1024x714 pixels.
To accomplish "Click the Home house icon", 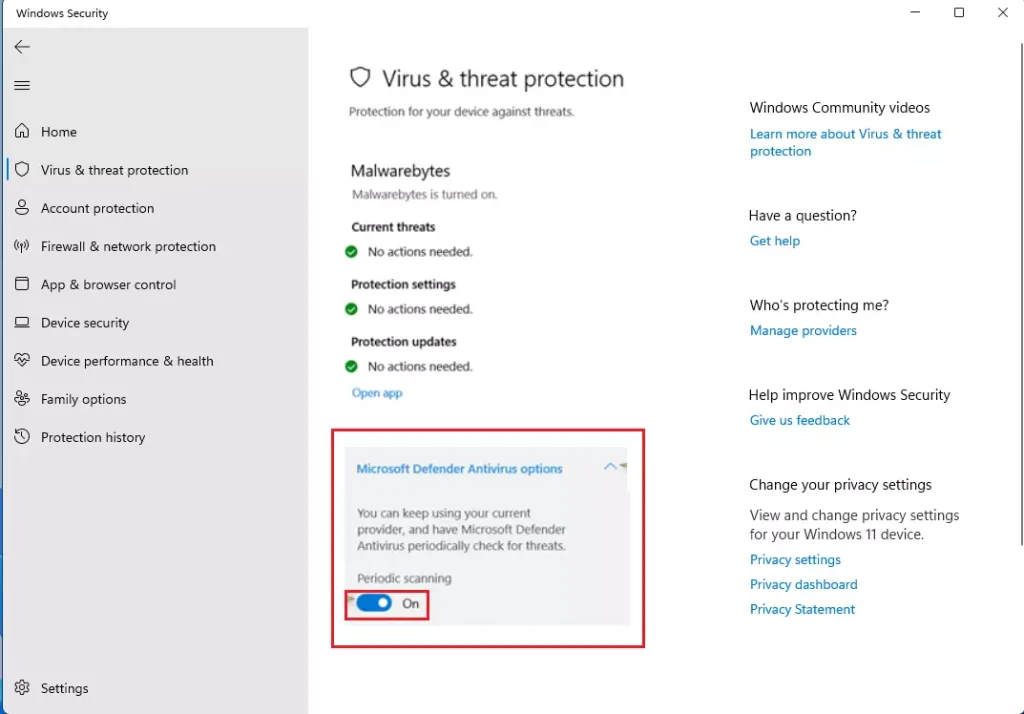I will 22,131.
